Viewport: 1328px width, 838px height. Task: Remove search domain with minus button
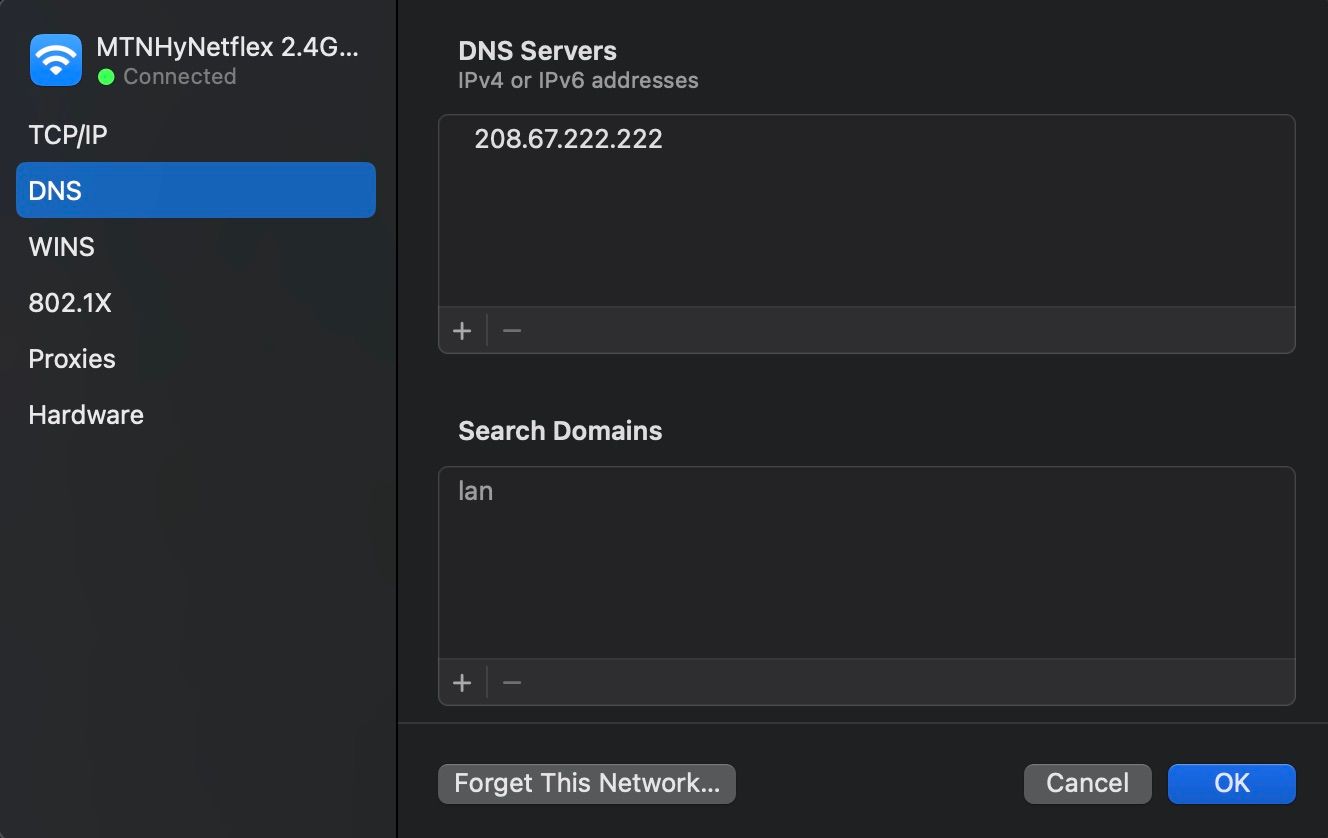tap(512, 683)
